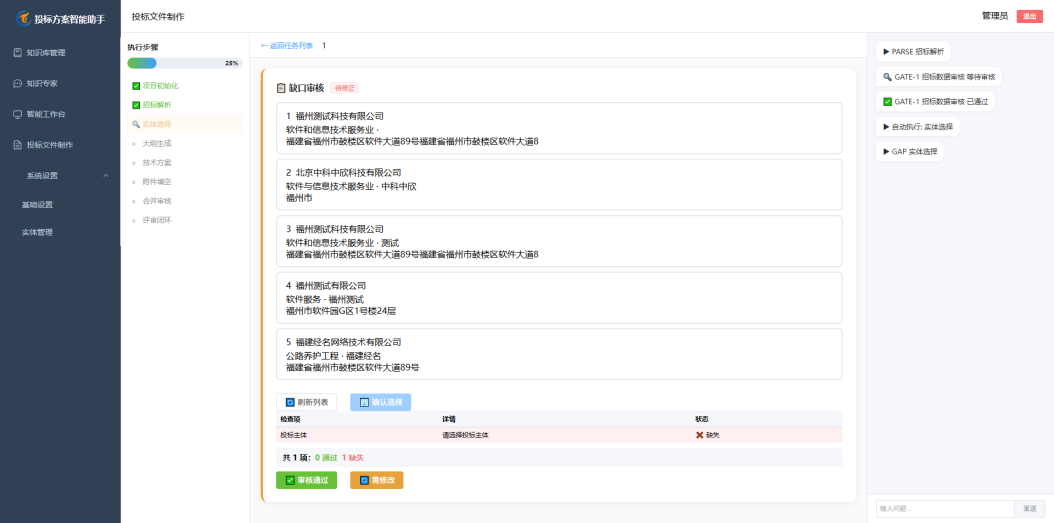Viewport: 1054px width, 523px height.
Task: Select entity card 5 福建经名网络技术有限公司
Action: coord(559,354)
